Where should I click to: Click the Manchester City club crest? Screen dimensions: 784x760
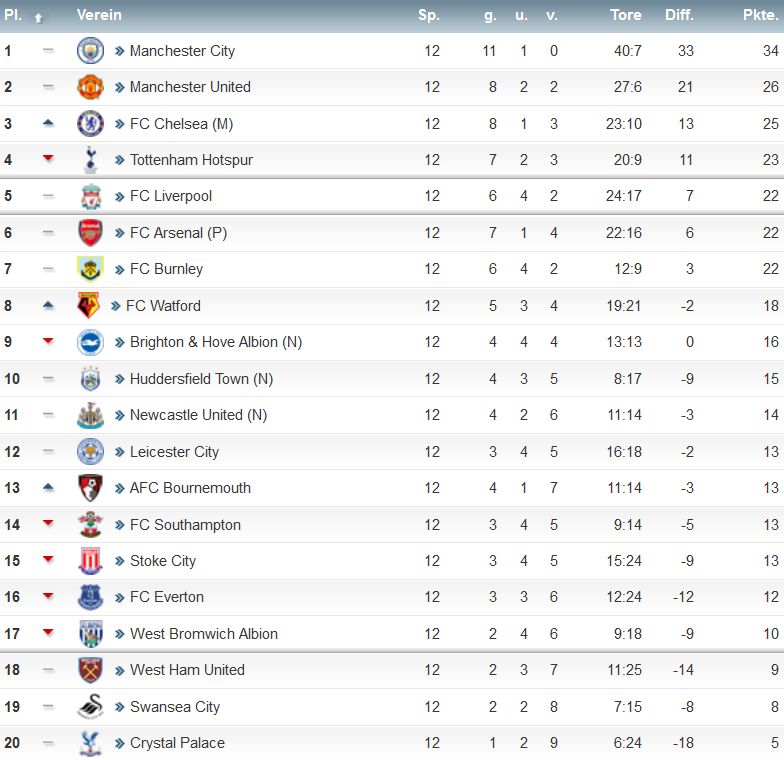[90, 50]
